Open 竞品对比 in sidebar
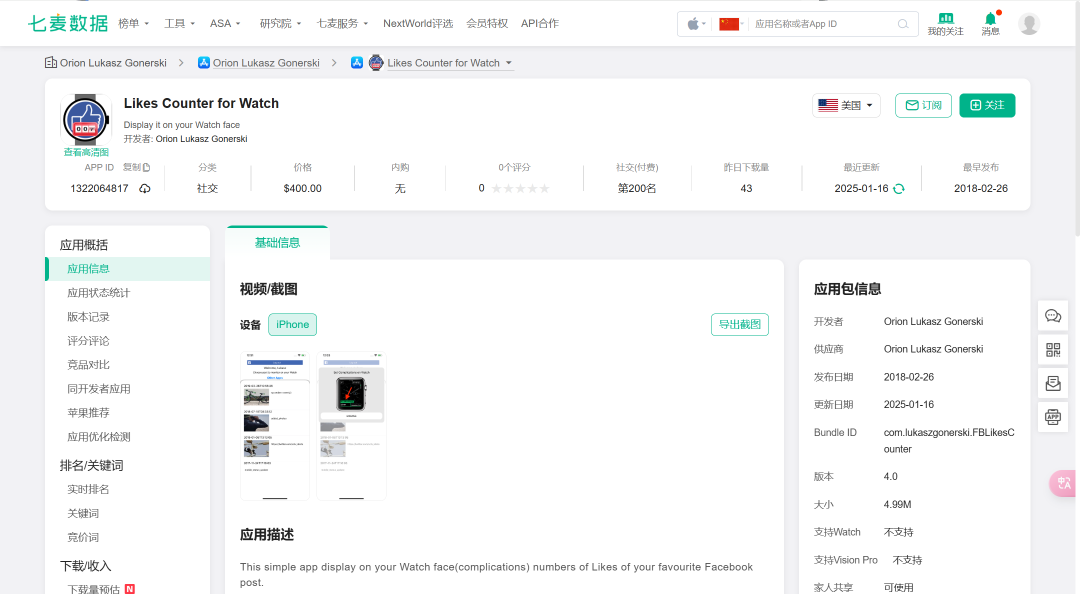Viewport: 1080px width, 594px height. click(88, 365)
